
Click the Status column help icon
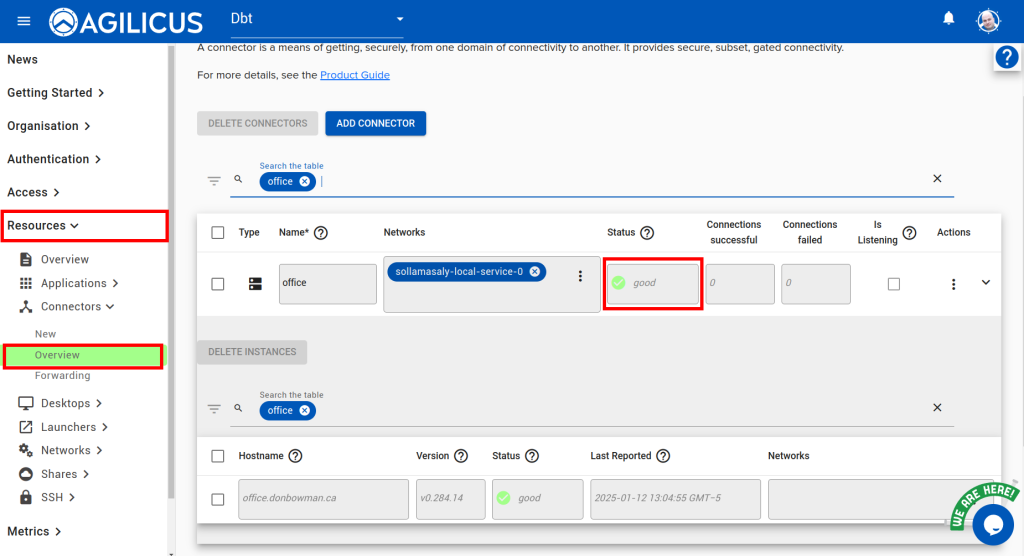[647, 233]
